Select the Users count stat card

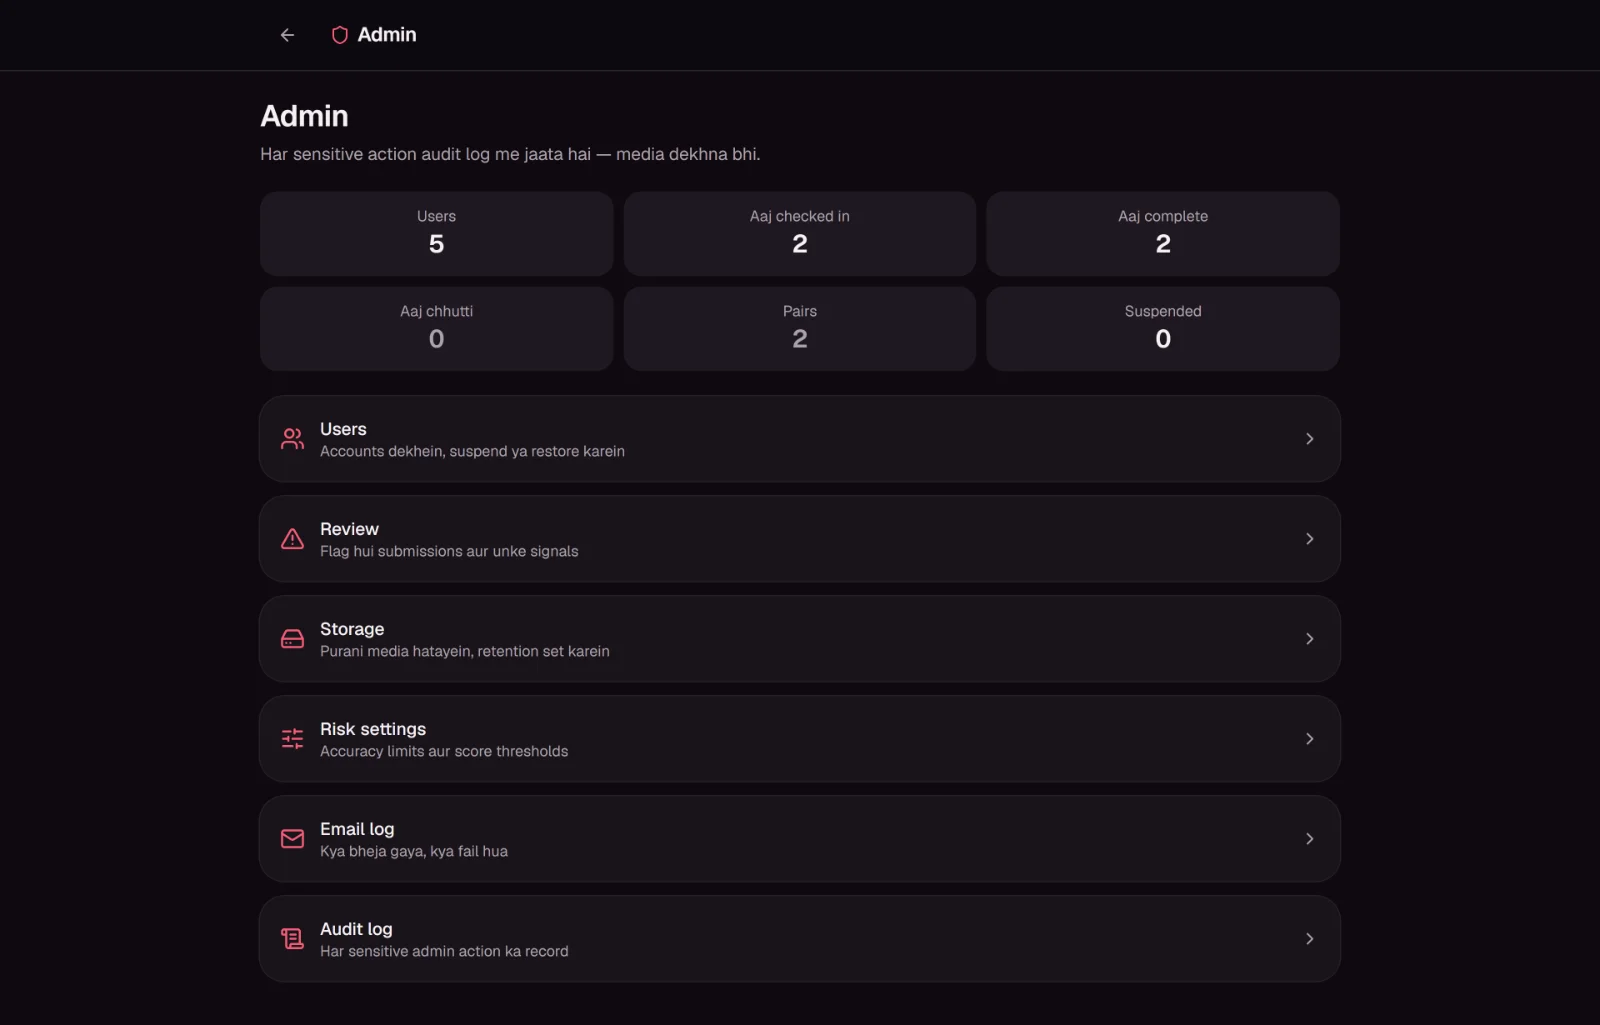pyautogui.click(x=436, y=234)
